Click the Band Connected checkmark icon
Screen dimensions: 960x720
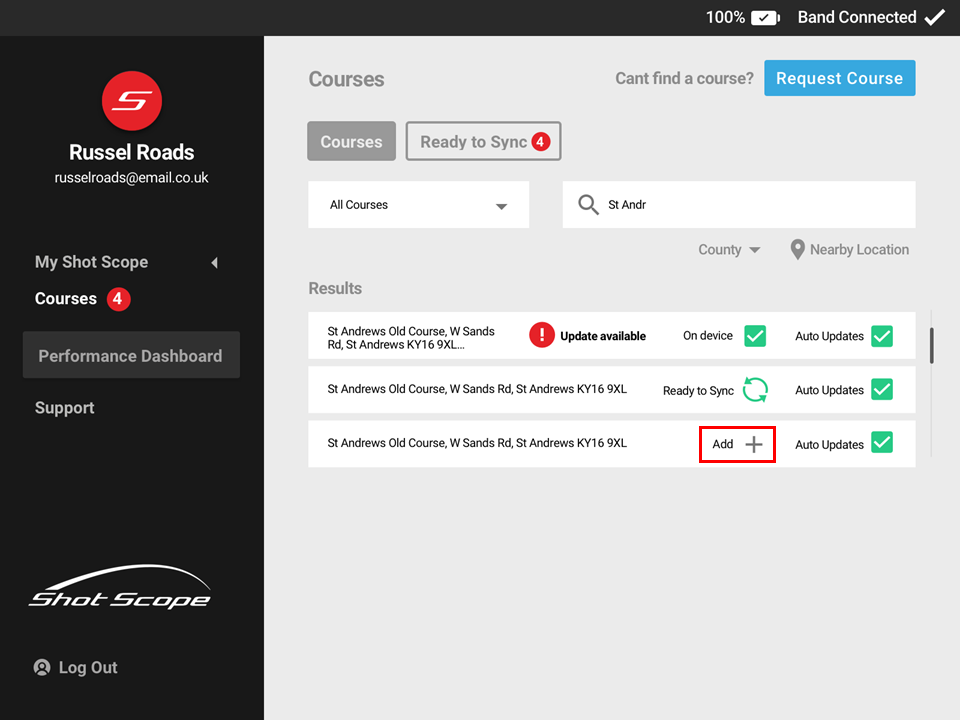click(935, 17)
